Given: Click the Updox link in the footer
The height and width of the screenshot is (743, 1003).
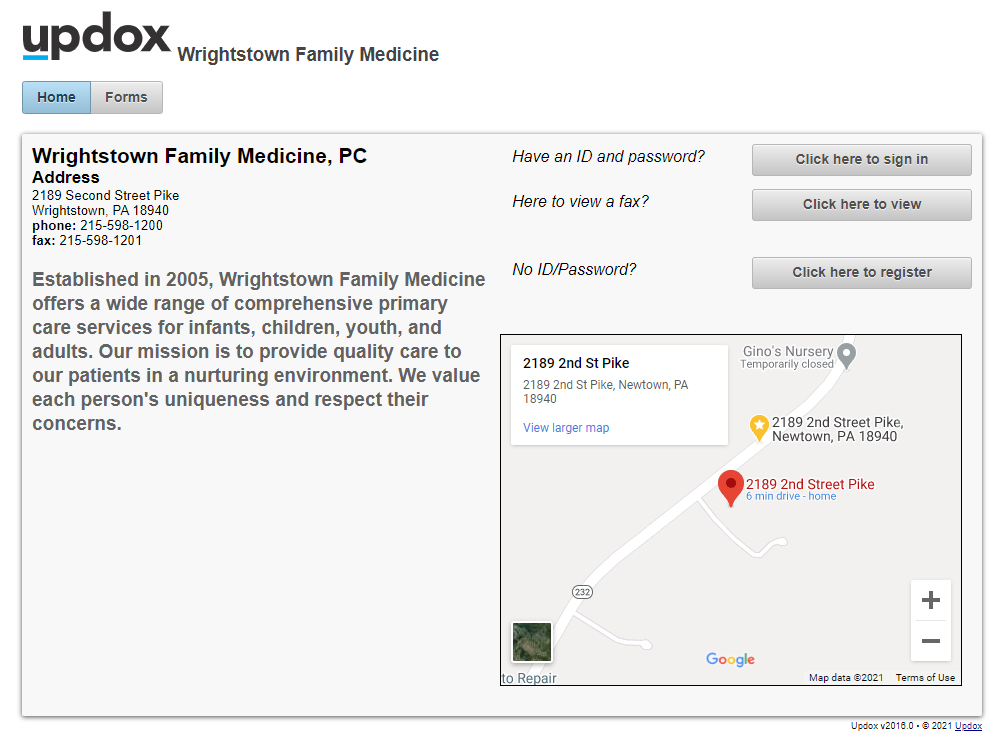Looking at the screenshot, I should click(967, 726).
